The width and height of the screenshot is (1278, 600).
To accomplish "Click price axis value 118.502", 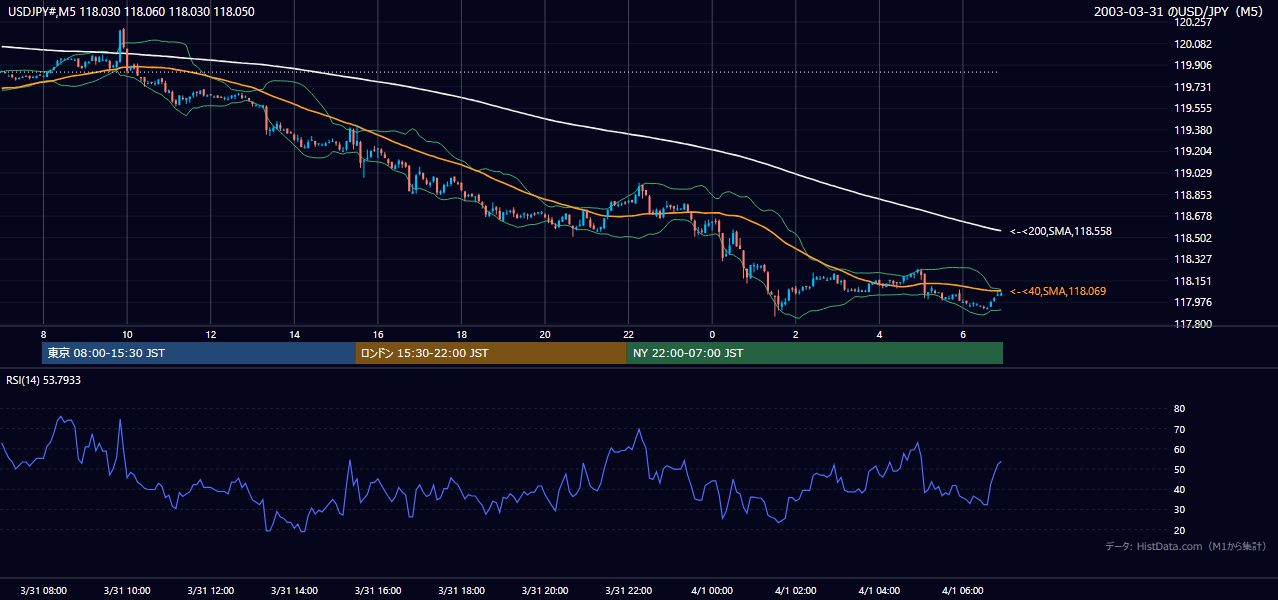I will [1192, 238].
